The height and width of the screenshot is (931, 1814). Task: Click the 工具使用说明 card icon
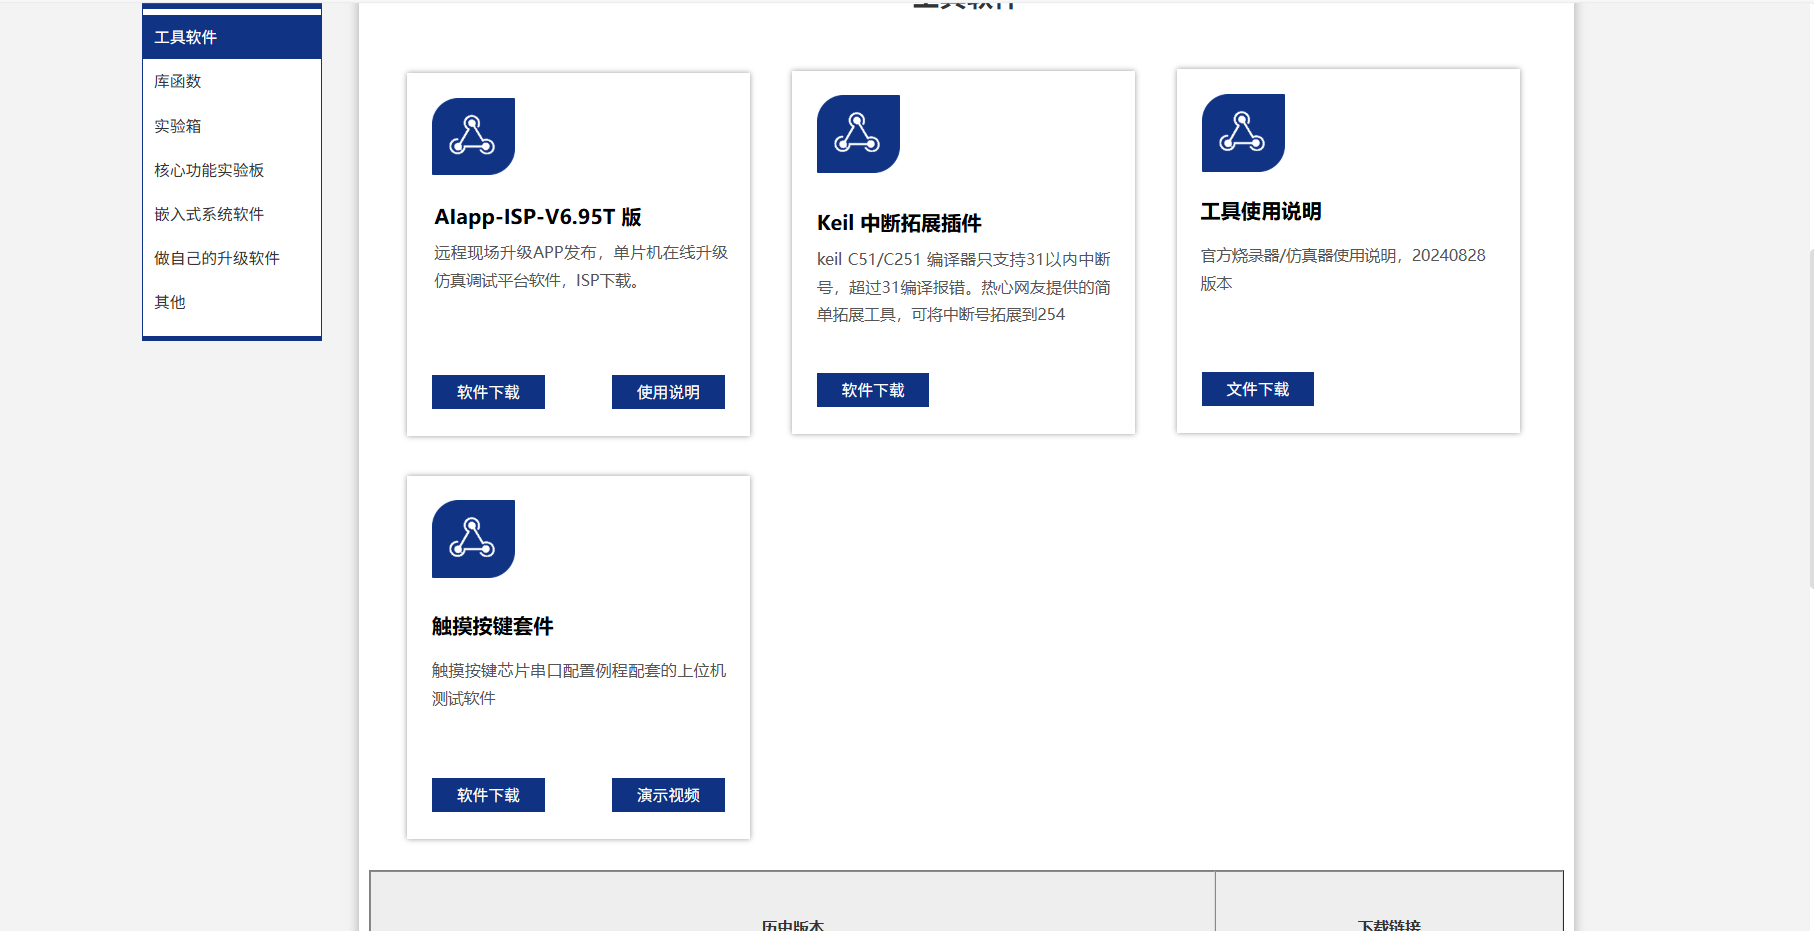coord(1242,132)
